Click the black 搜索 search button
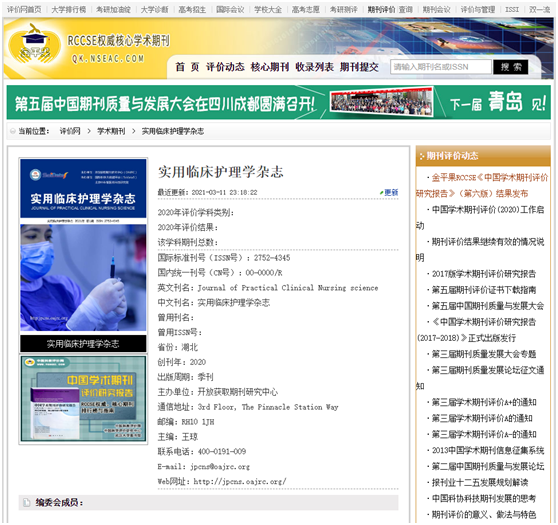The height and width of the screenshot is (525, 558). coord(511,67)
